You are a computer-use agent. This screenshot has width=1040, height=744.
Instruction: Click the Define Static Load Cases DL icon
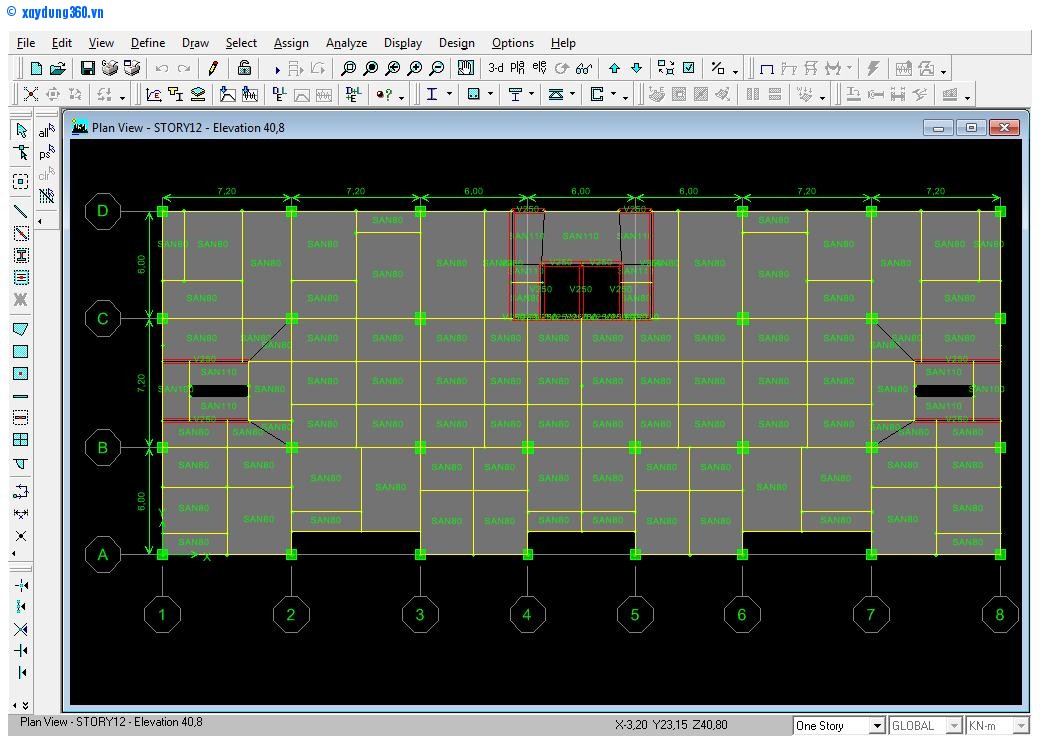pos(279,95)
